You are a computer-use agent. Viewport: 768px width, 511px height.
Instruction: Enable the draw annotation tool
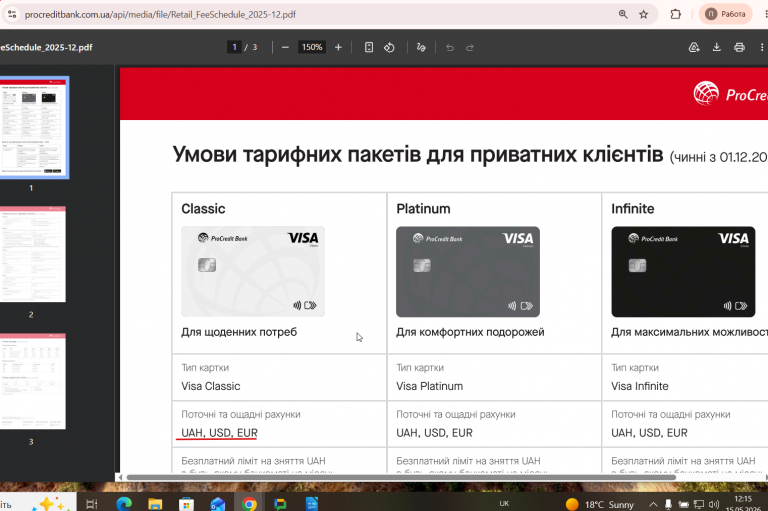[x=421, y=48]
